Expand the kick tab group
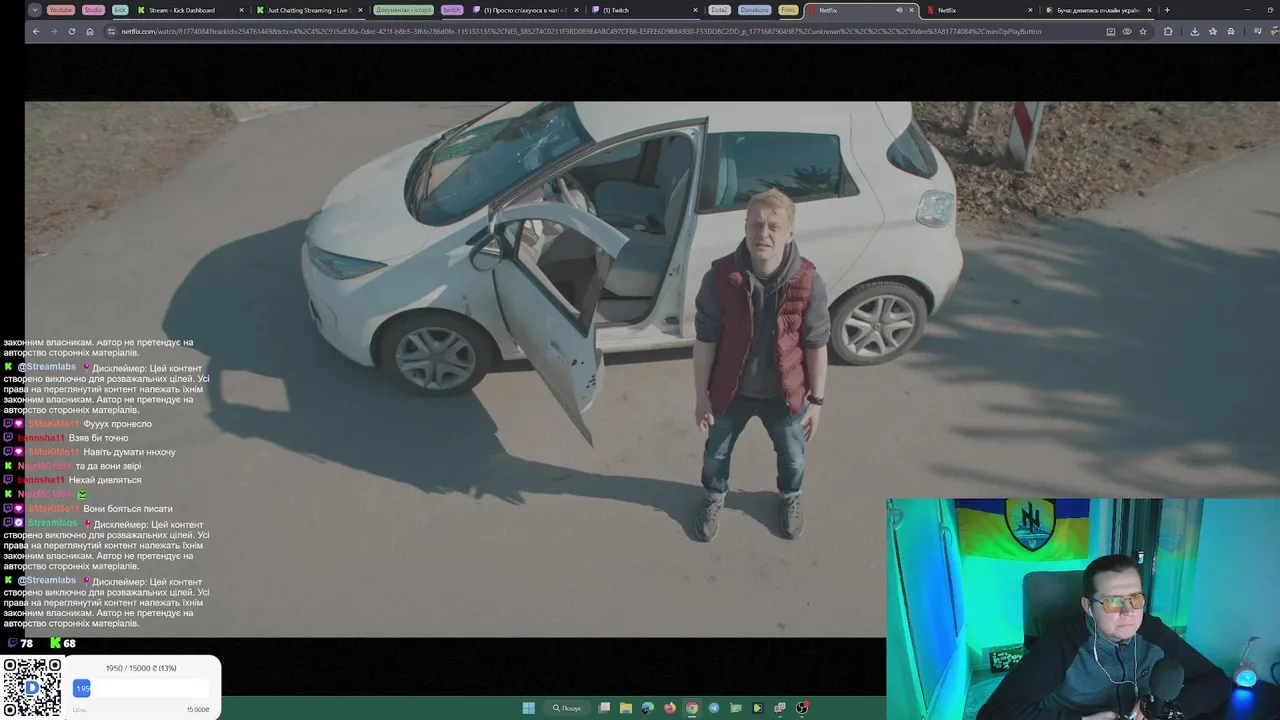The width and height of the screenshot is (1280, 720). pos(120,10)
